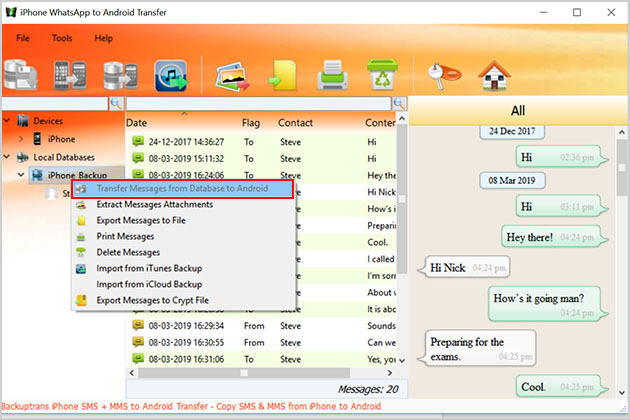Click the backup database toolbar icon
This screenshot has height=420, width=630.
click(20, 75)
